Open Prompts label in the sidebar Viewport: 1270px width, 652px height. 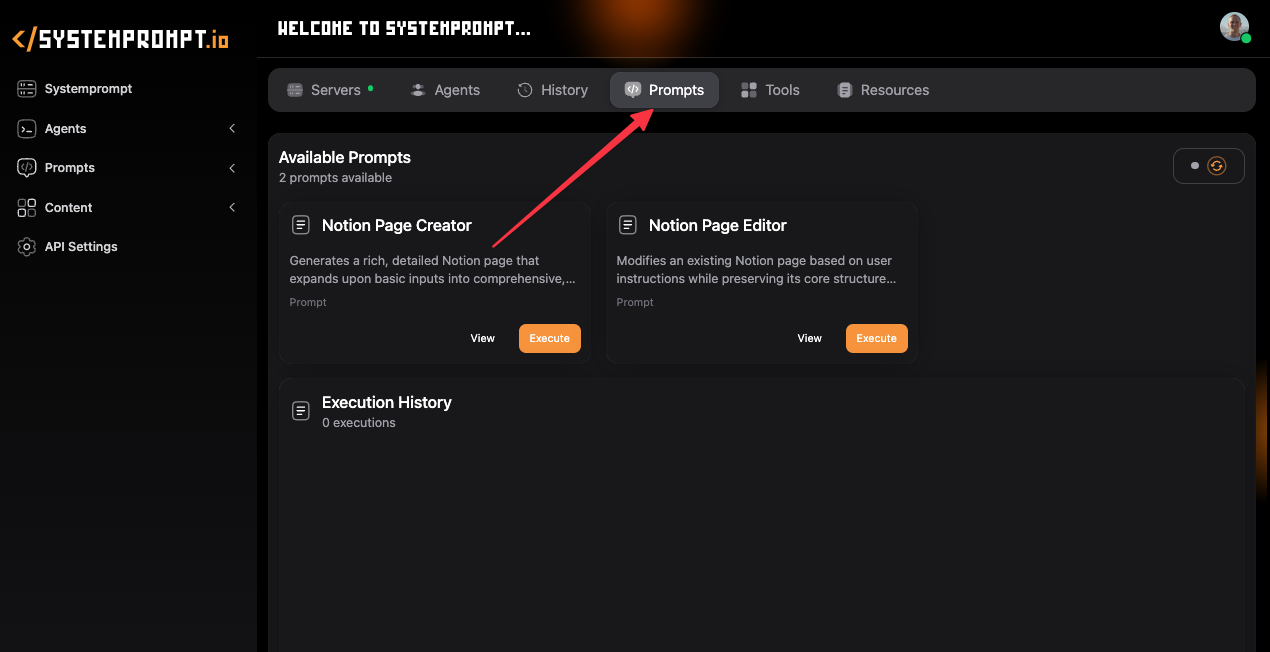tap(70, 168)
